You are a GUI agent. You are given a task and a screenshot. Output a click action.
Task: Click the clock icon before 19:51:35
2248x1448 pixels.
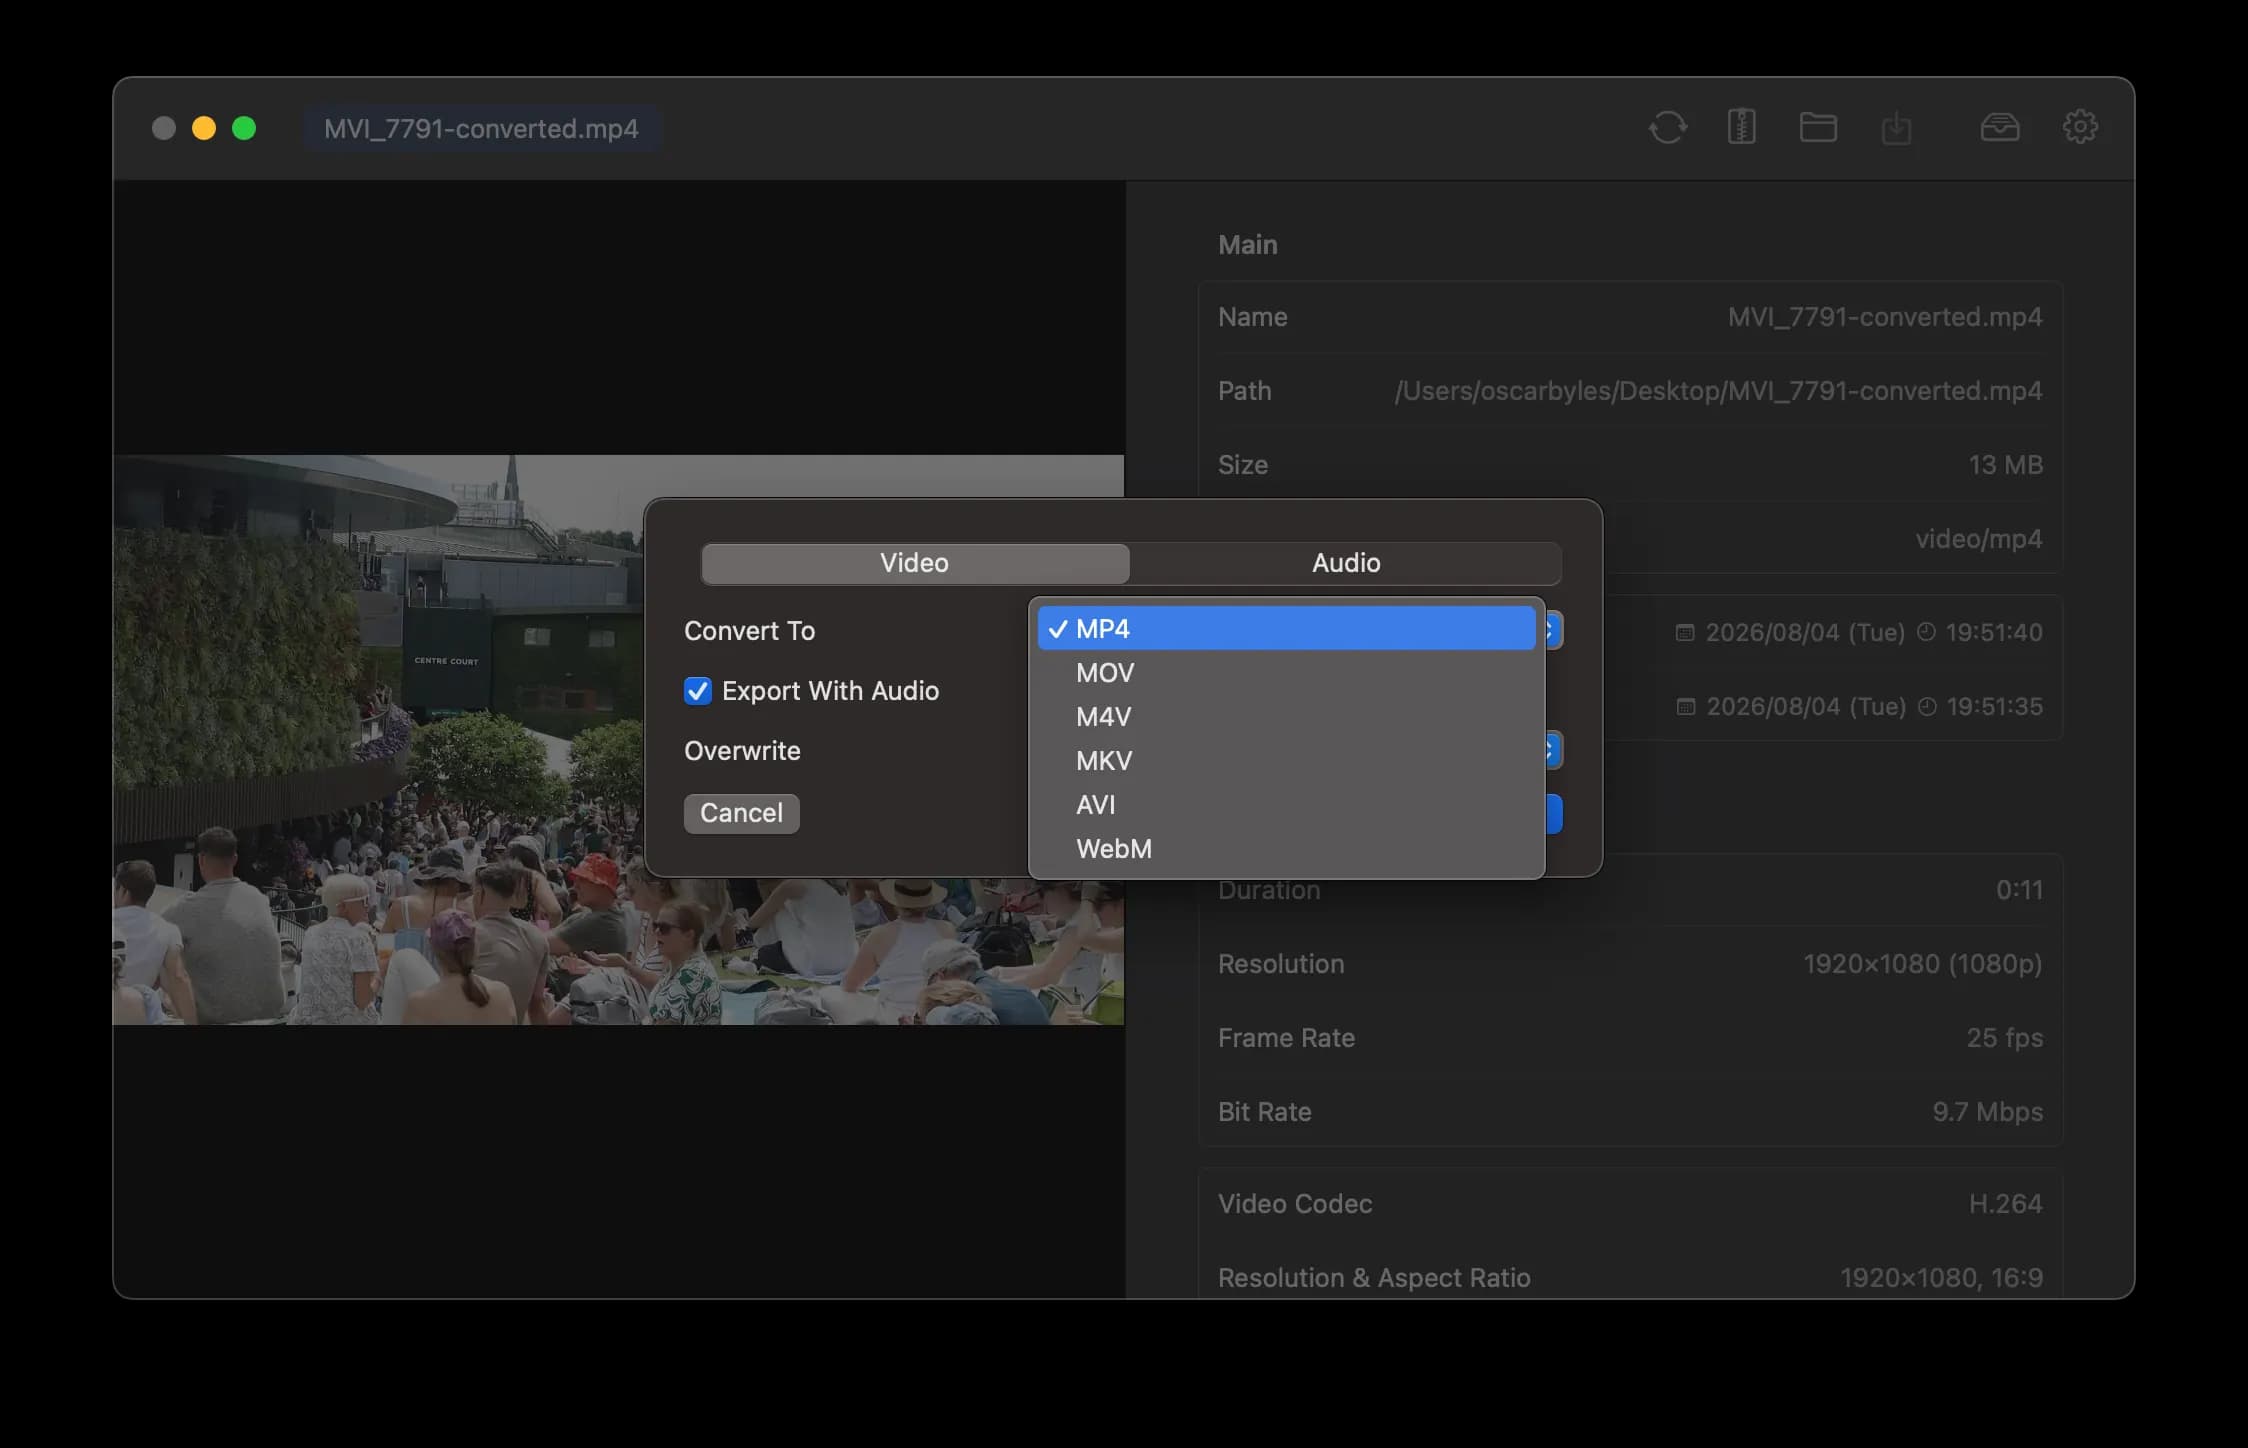(1927, 706)
